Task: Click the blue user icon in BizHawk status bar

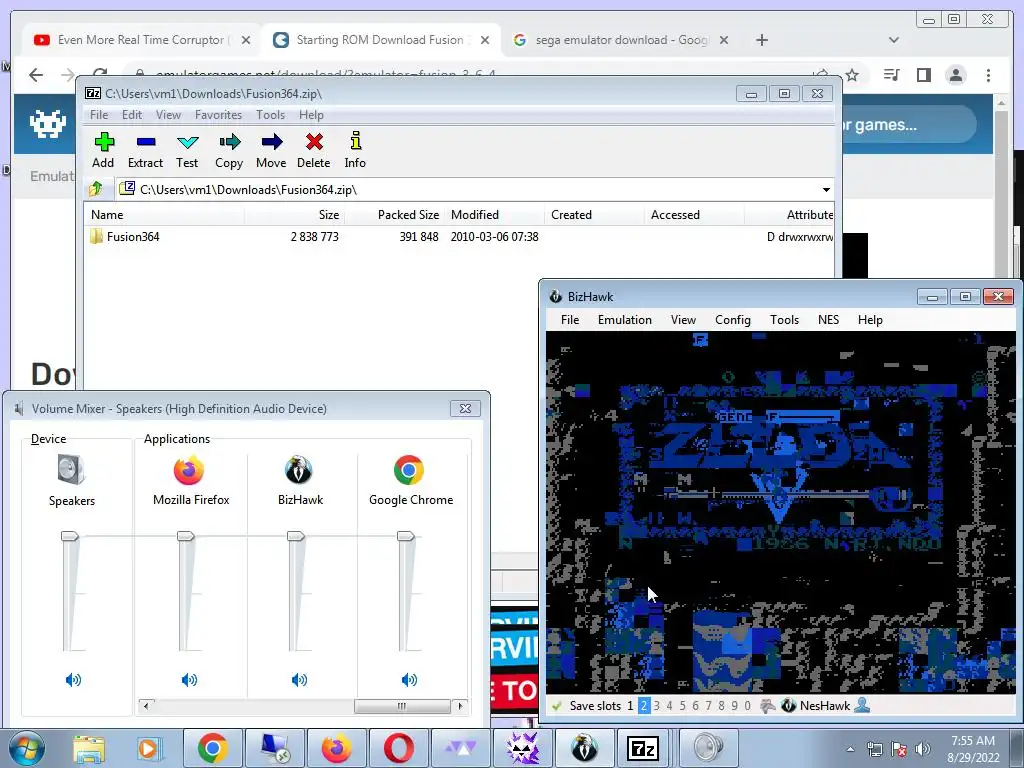Action: [x=862, y=705]
